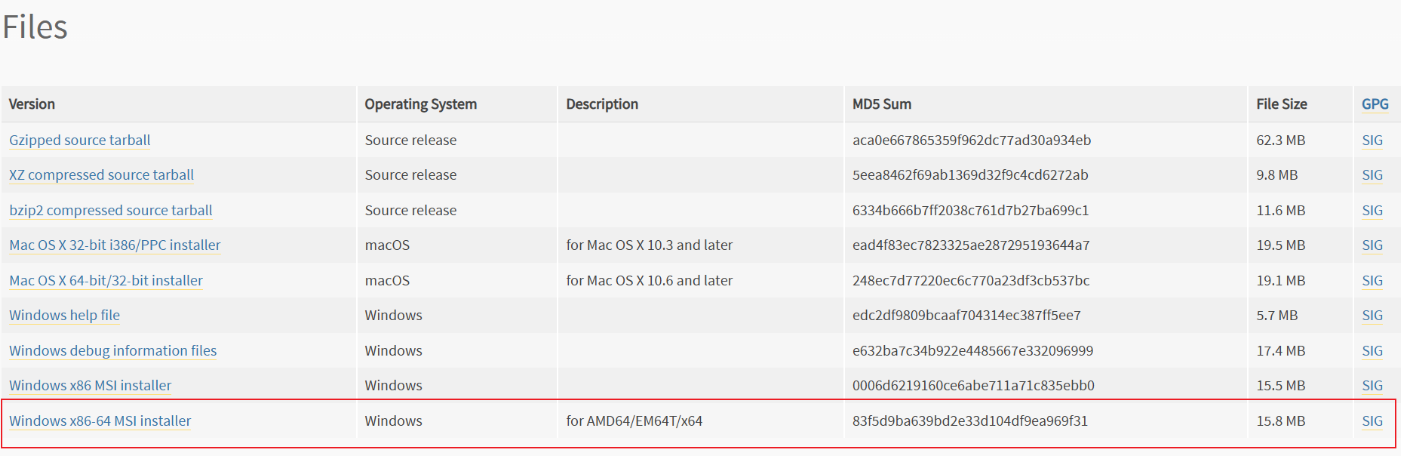Open SIG link for Gzipped source tarball
1401x456 pixels.
pos(1372,140)
